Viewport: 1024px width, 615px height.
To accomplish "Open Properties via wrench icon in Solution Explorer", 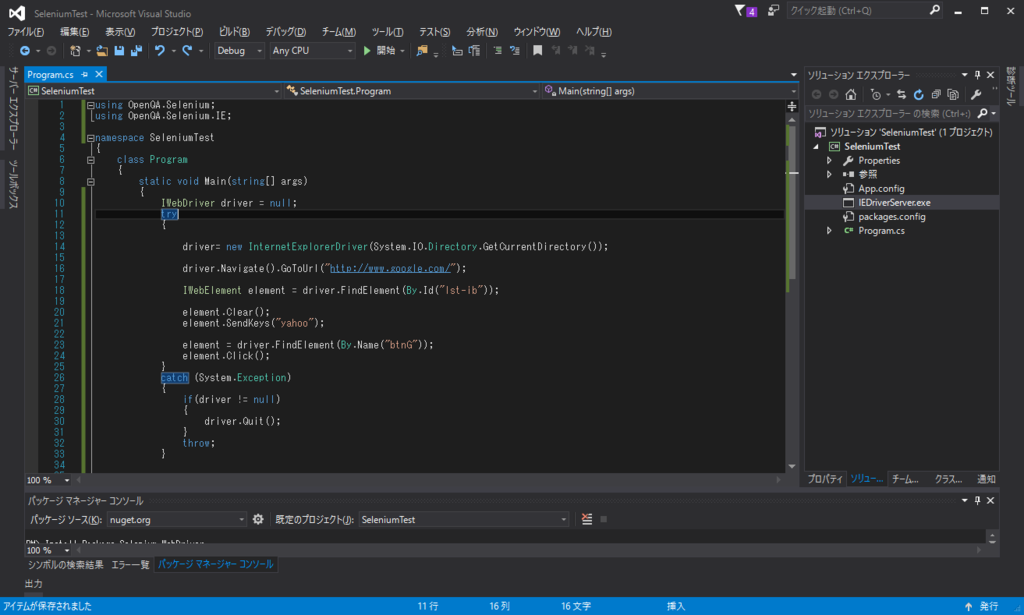I will click(976, 95).
